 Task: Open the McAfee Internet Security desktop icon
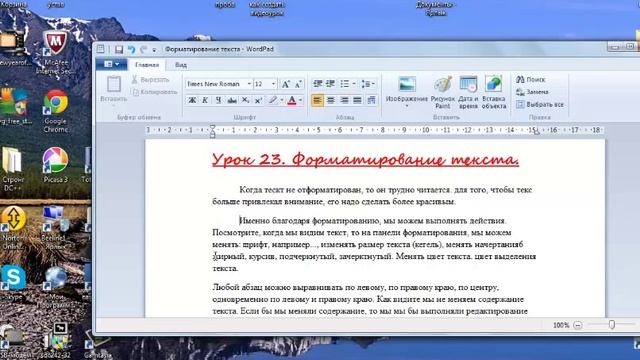click(x=56, y=53)
